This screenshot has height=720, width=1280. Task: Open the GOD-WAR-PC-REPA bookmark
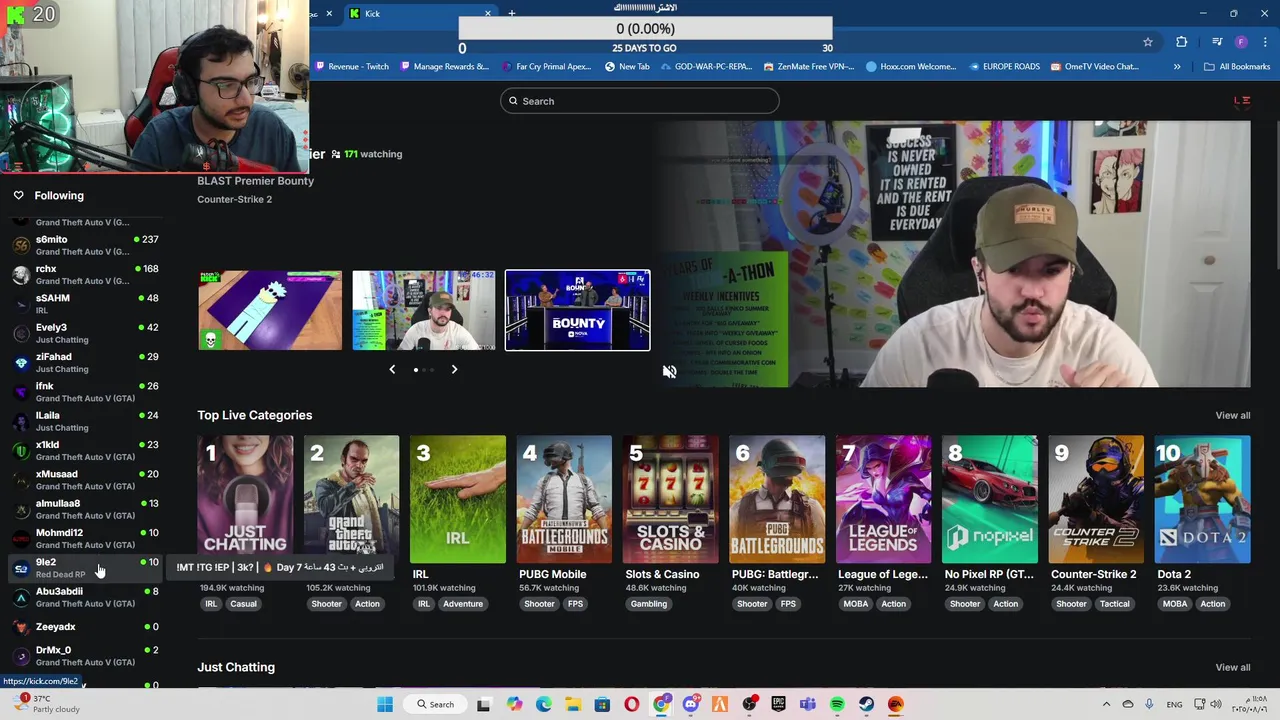(706, 67)
